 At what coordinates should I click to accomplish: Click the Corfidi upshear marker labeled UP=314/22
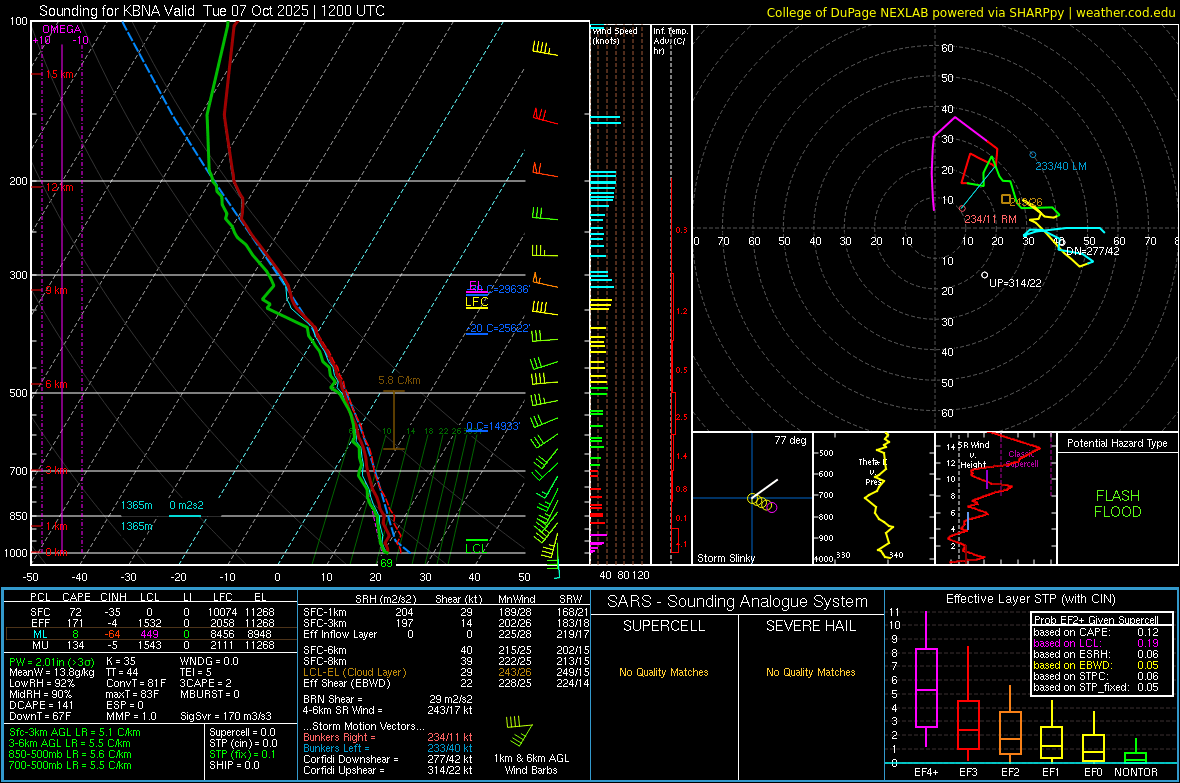coord(984,276)
